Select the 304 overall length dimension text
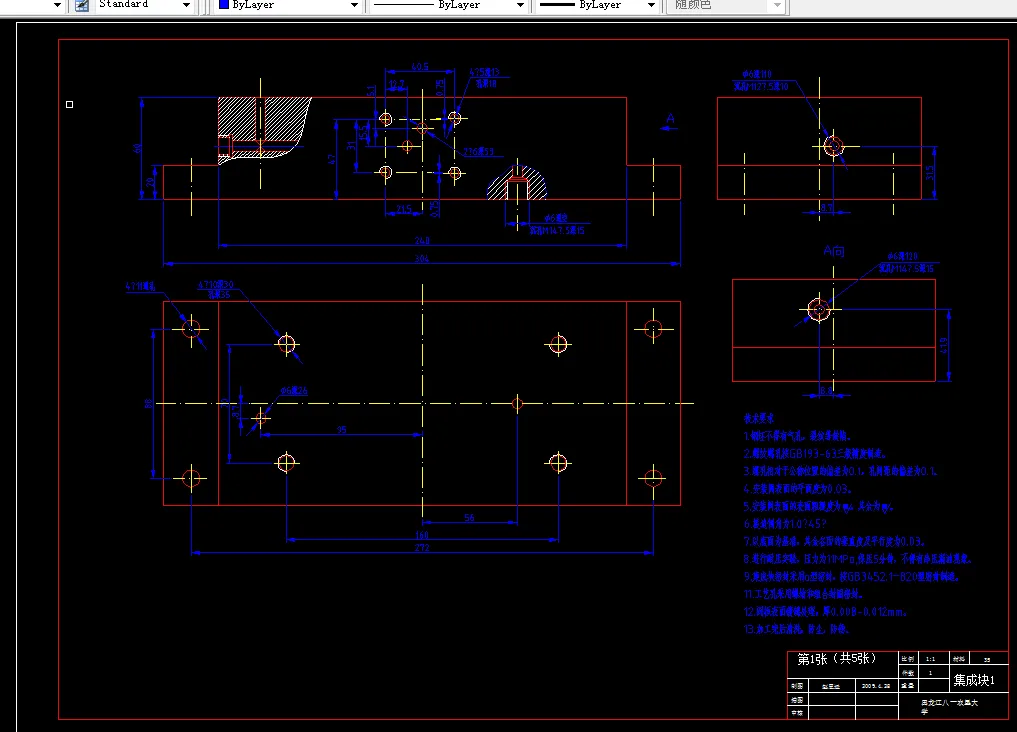This screenshot has width=1017, height=732. pos(422,259)
